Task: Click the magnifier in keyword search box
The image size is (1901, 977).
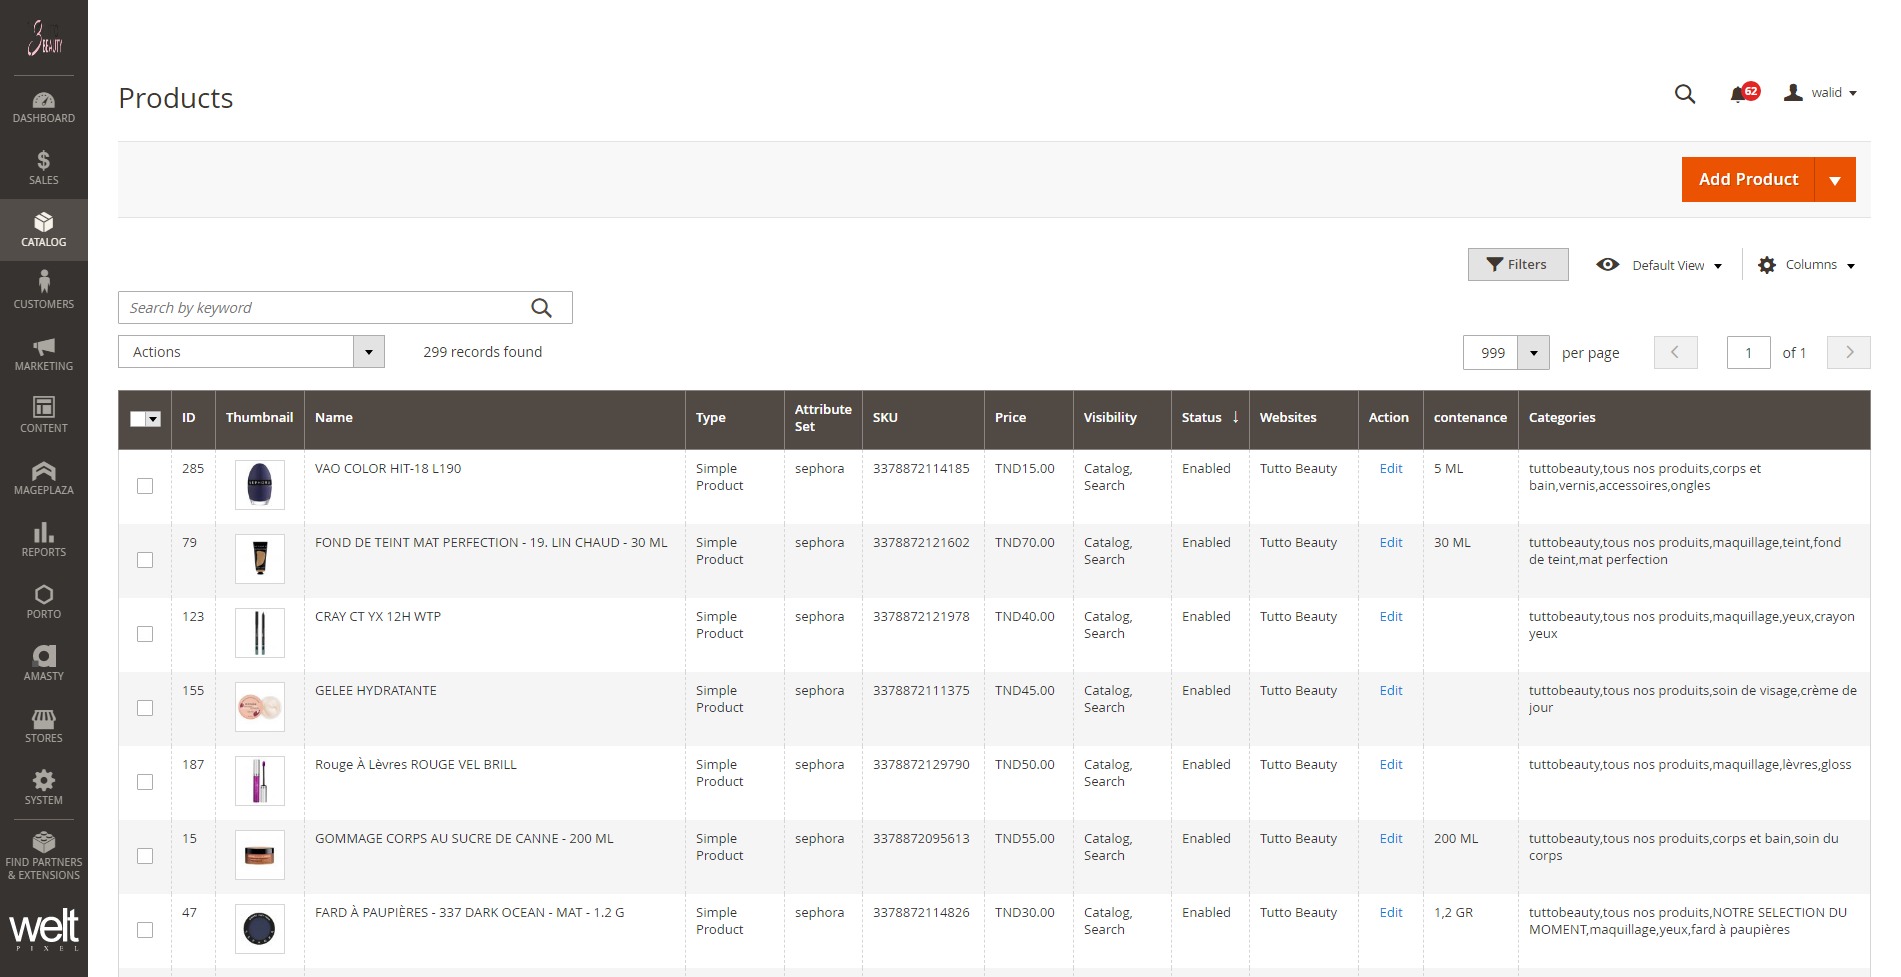Action: tap(541, 308)
